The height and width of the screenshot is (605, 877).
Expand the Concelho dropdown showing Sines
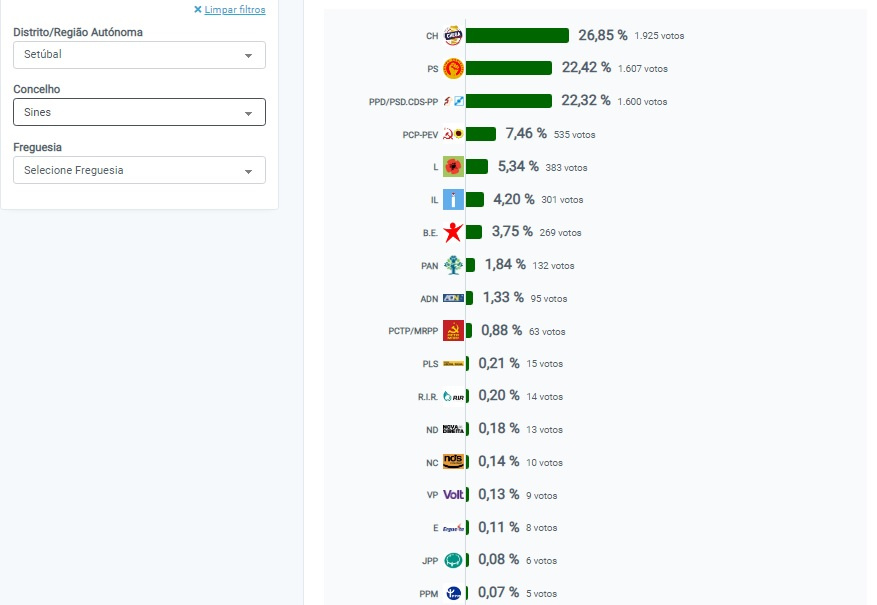[139, 112]
